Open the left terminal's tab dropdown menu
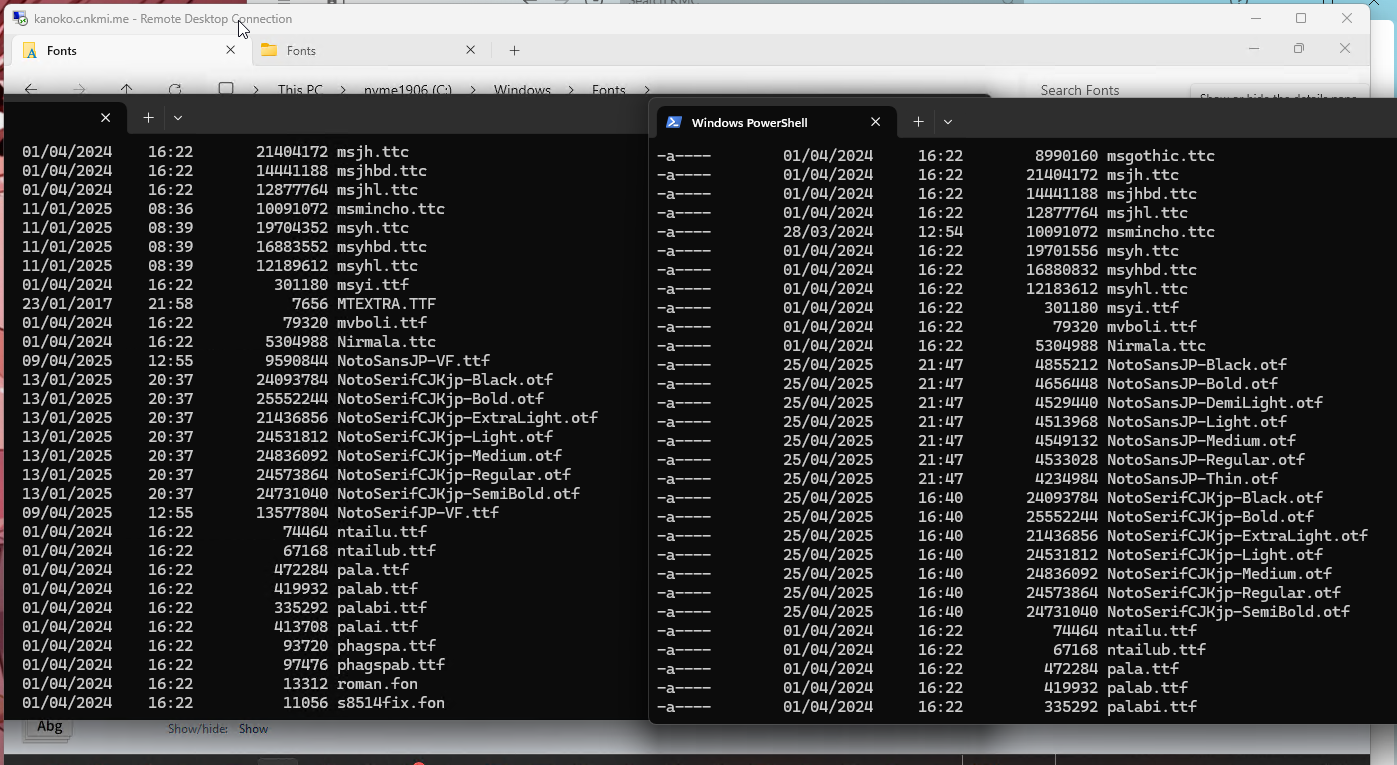This screenshot has height=765, width=1397. coord(178,118)
